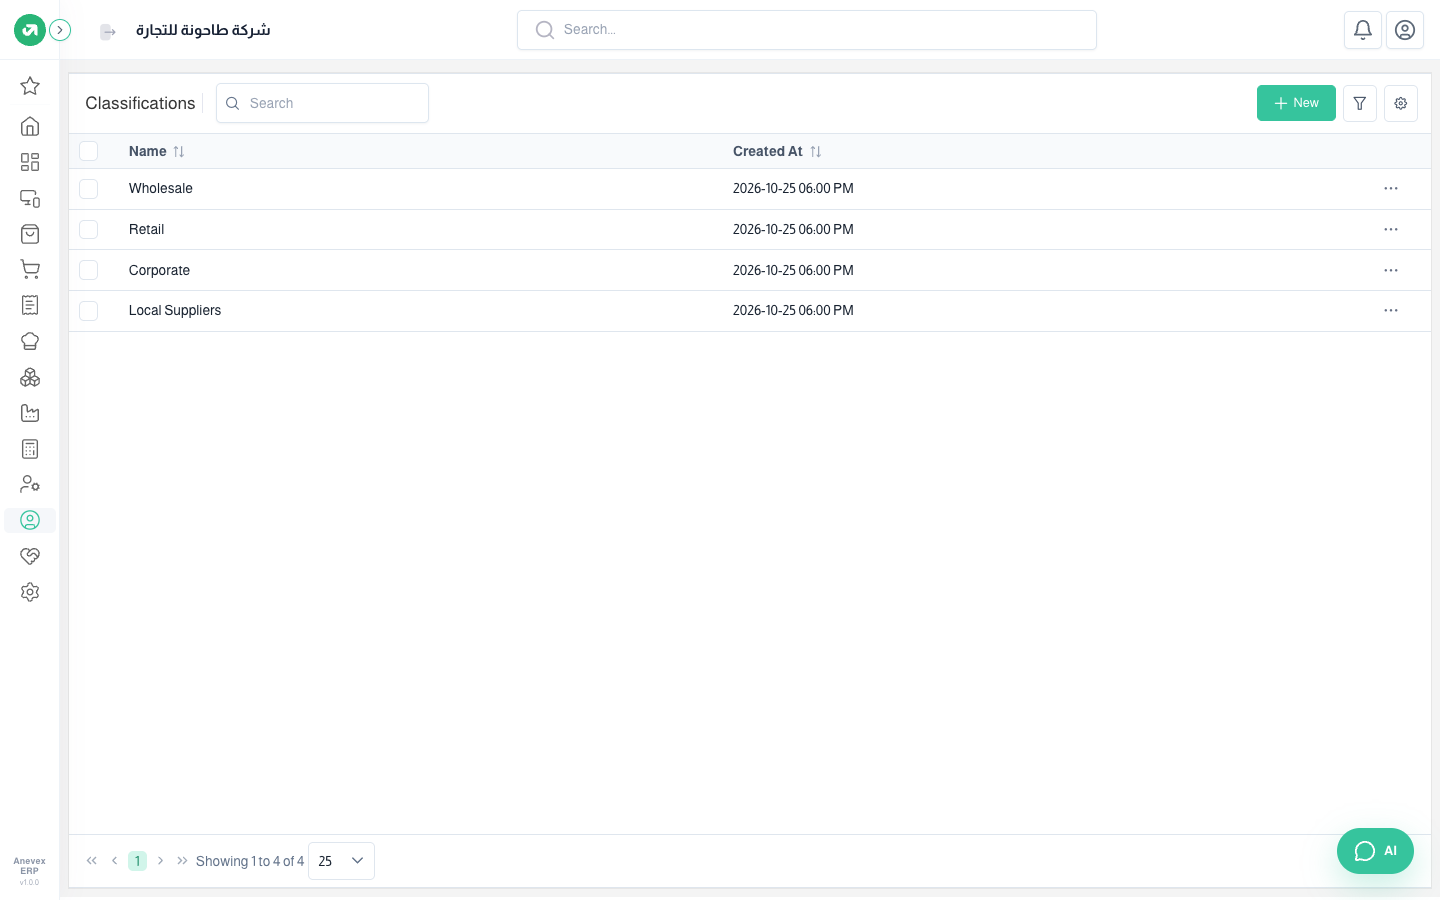The width and height of the screenshot is (1440, 900).
Task: Open the shopping cart module icon
Action: pyautogui.click(x=30, y=269)
